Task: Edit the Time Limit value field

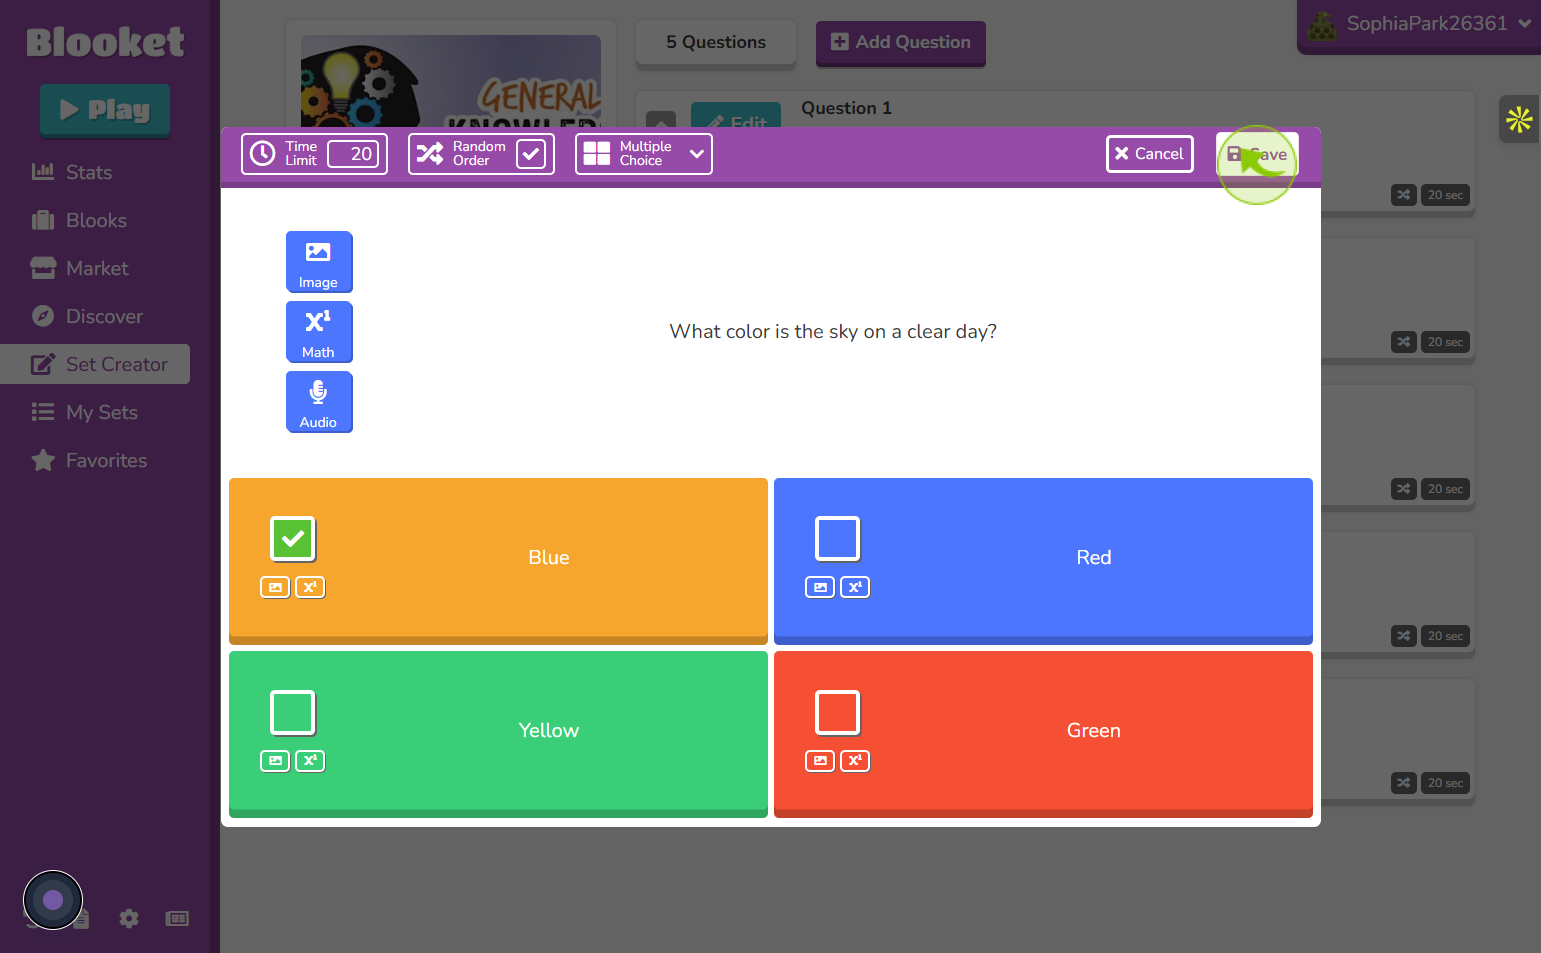Action: (x=354, y=154)
